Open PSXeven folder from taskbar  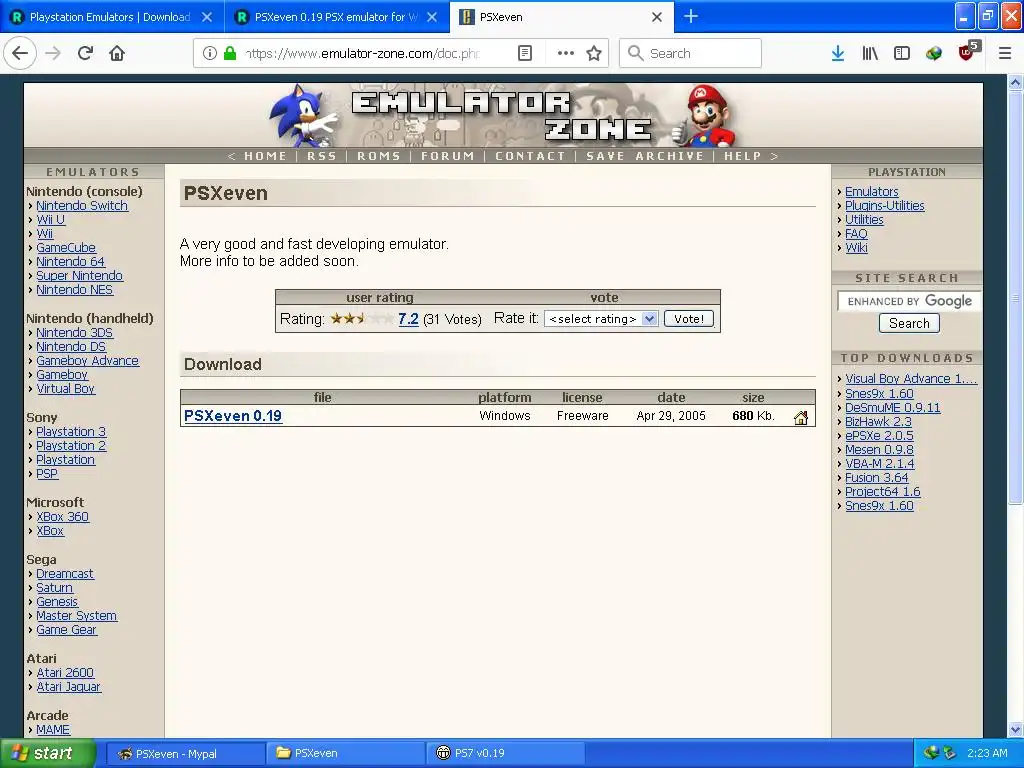[x=346, y=753]
